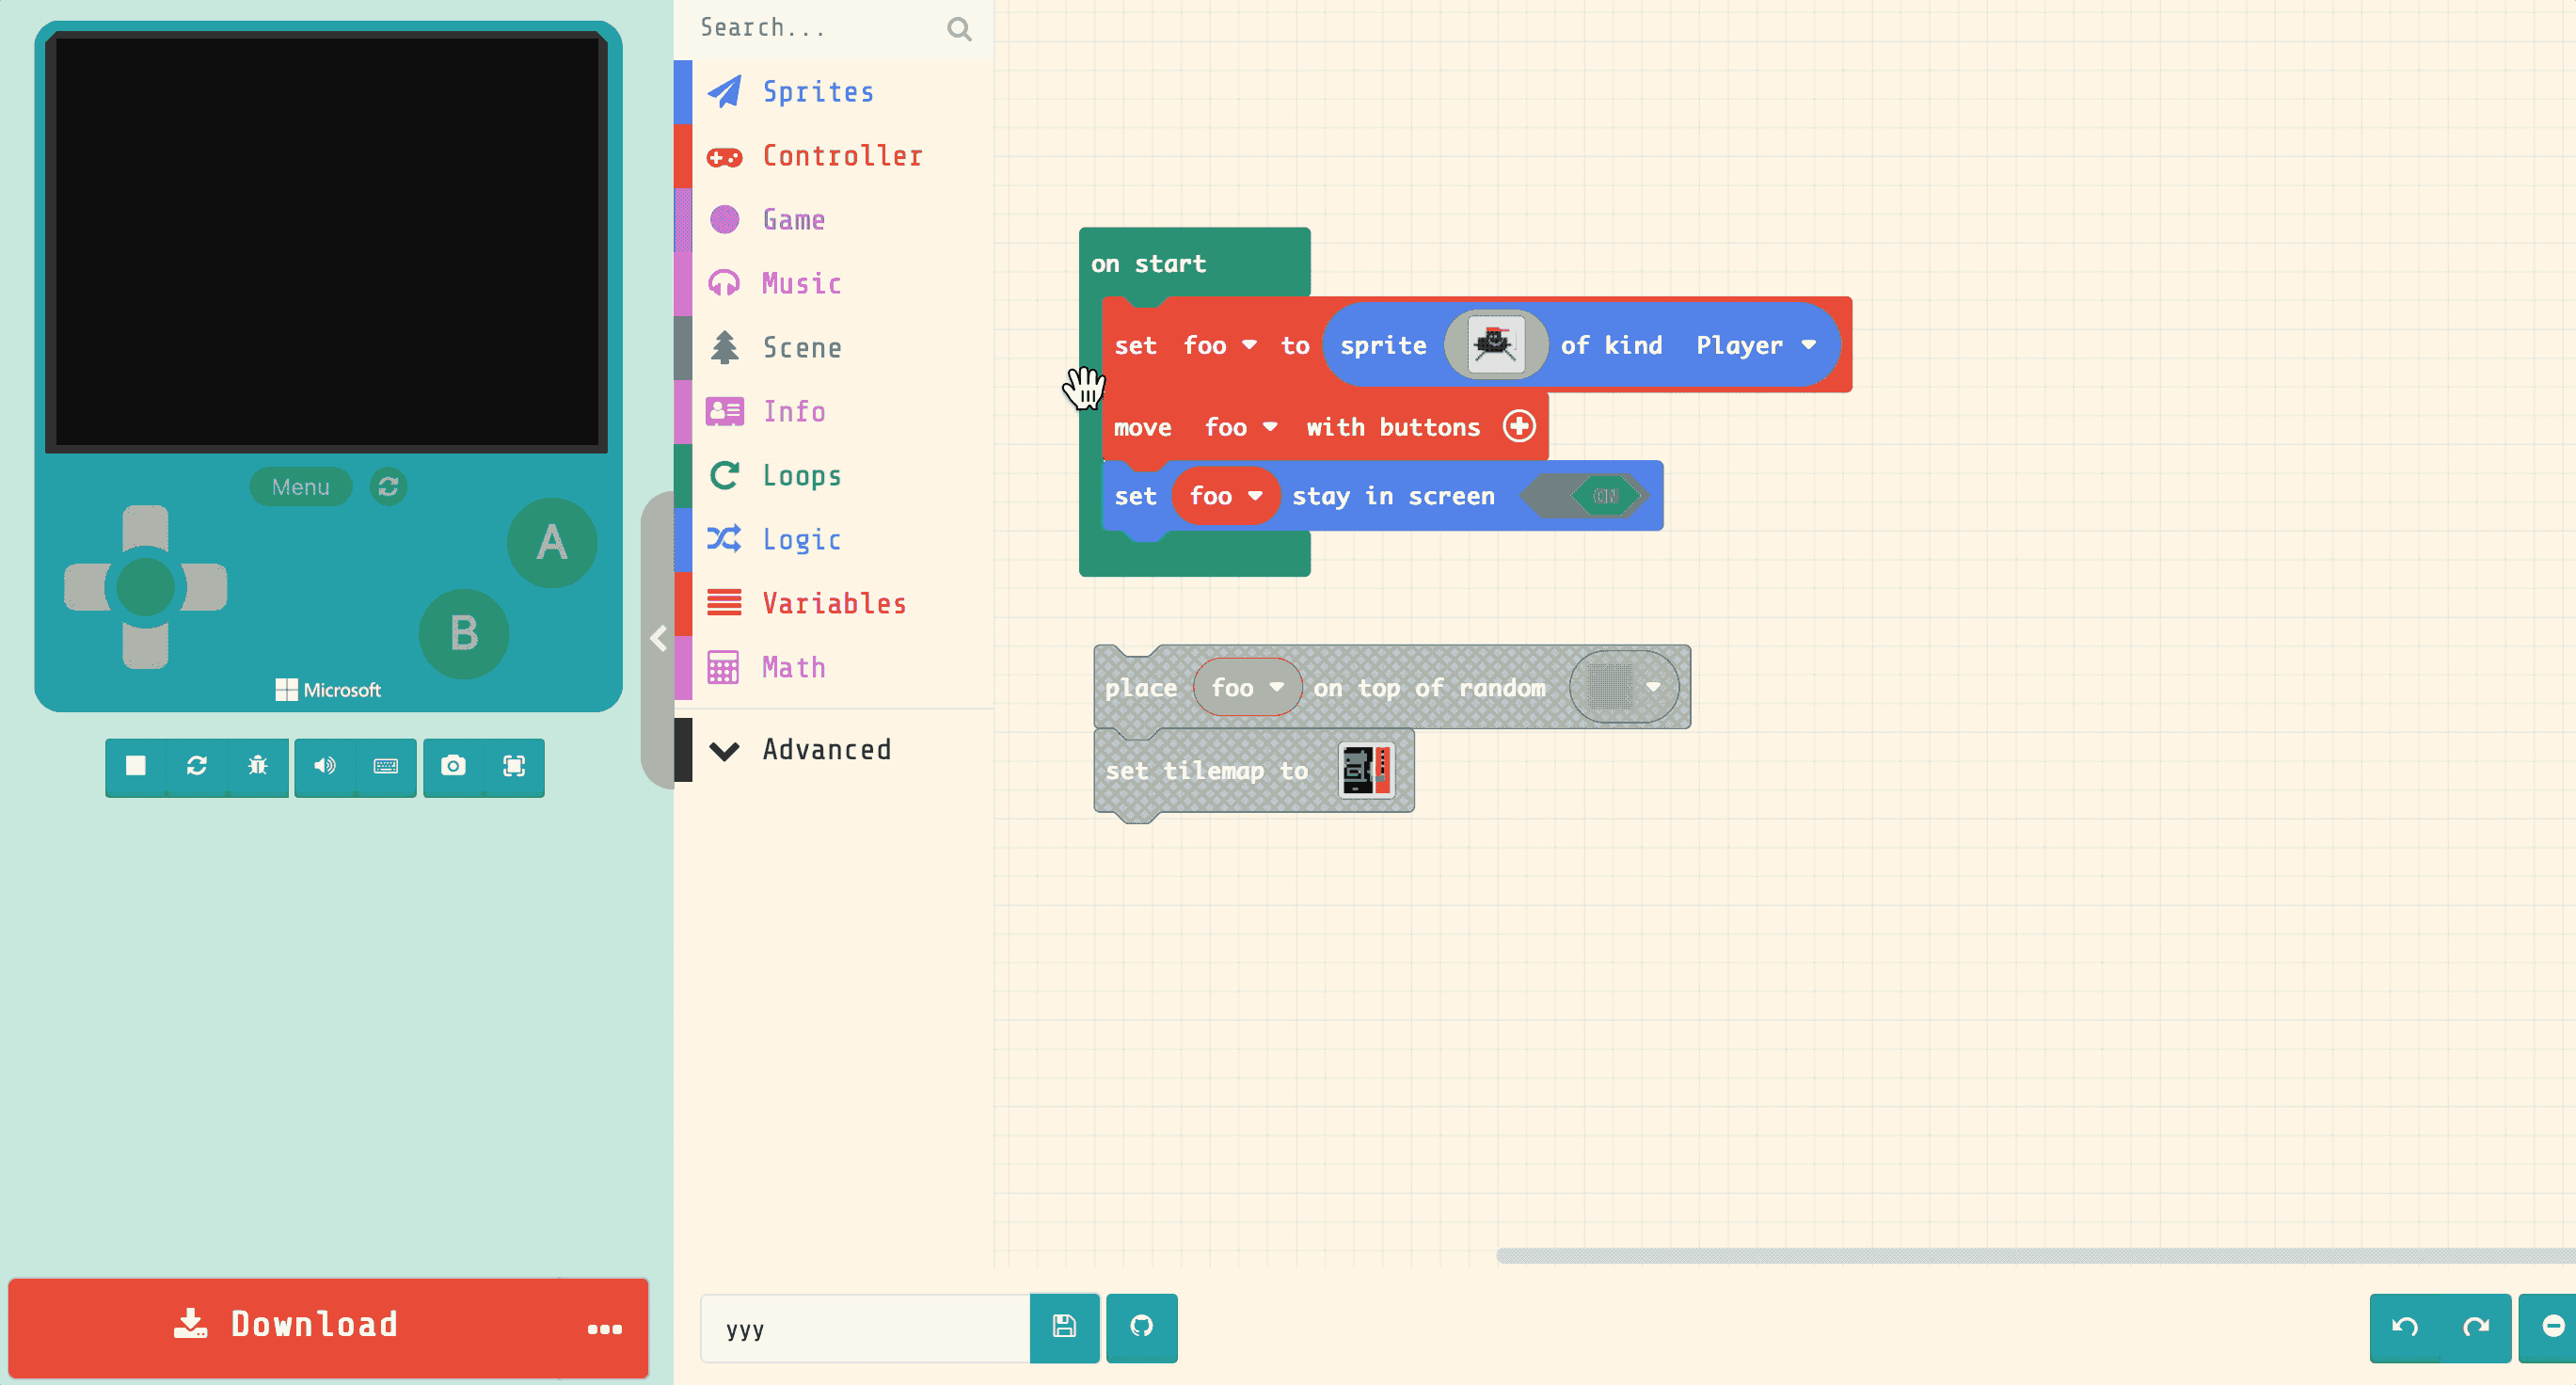
Task: Expand the Advanced toolbox section
Action: [x=826, y=750]
